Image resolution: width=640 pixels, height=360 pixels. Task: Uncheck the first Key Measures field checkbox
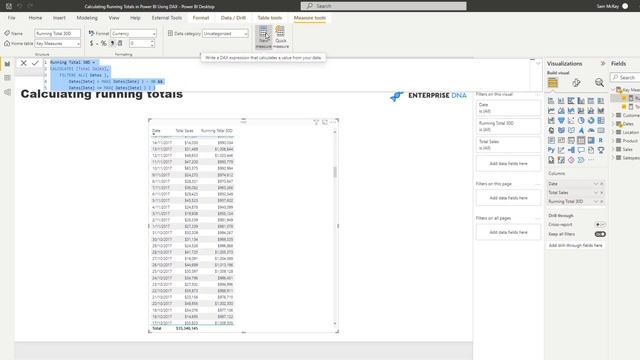point(624,98)
